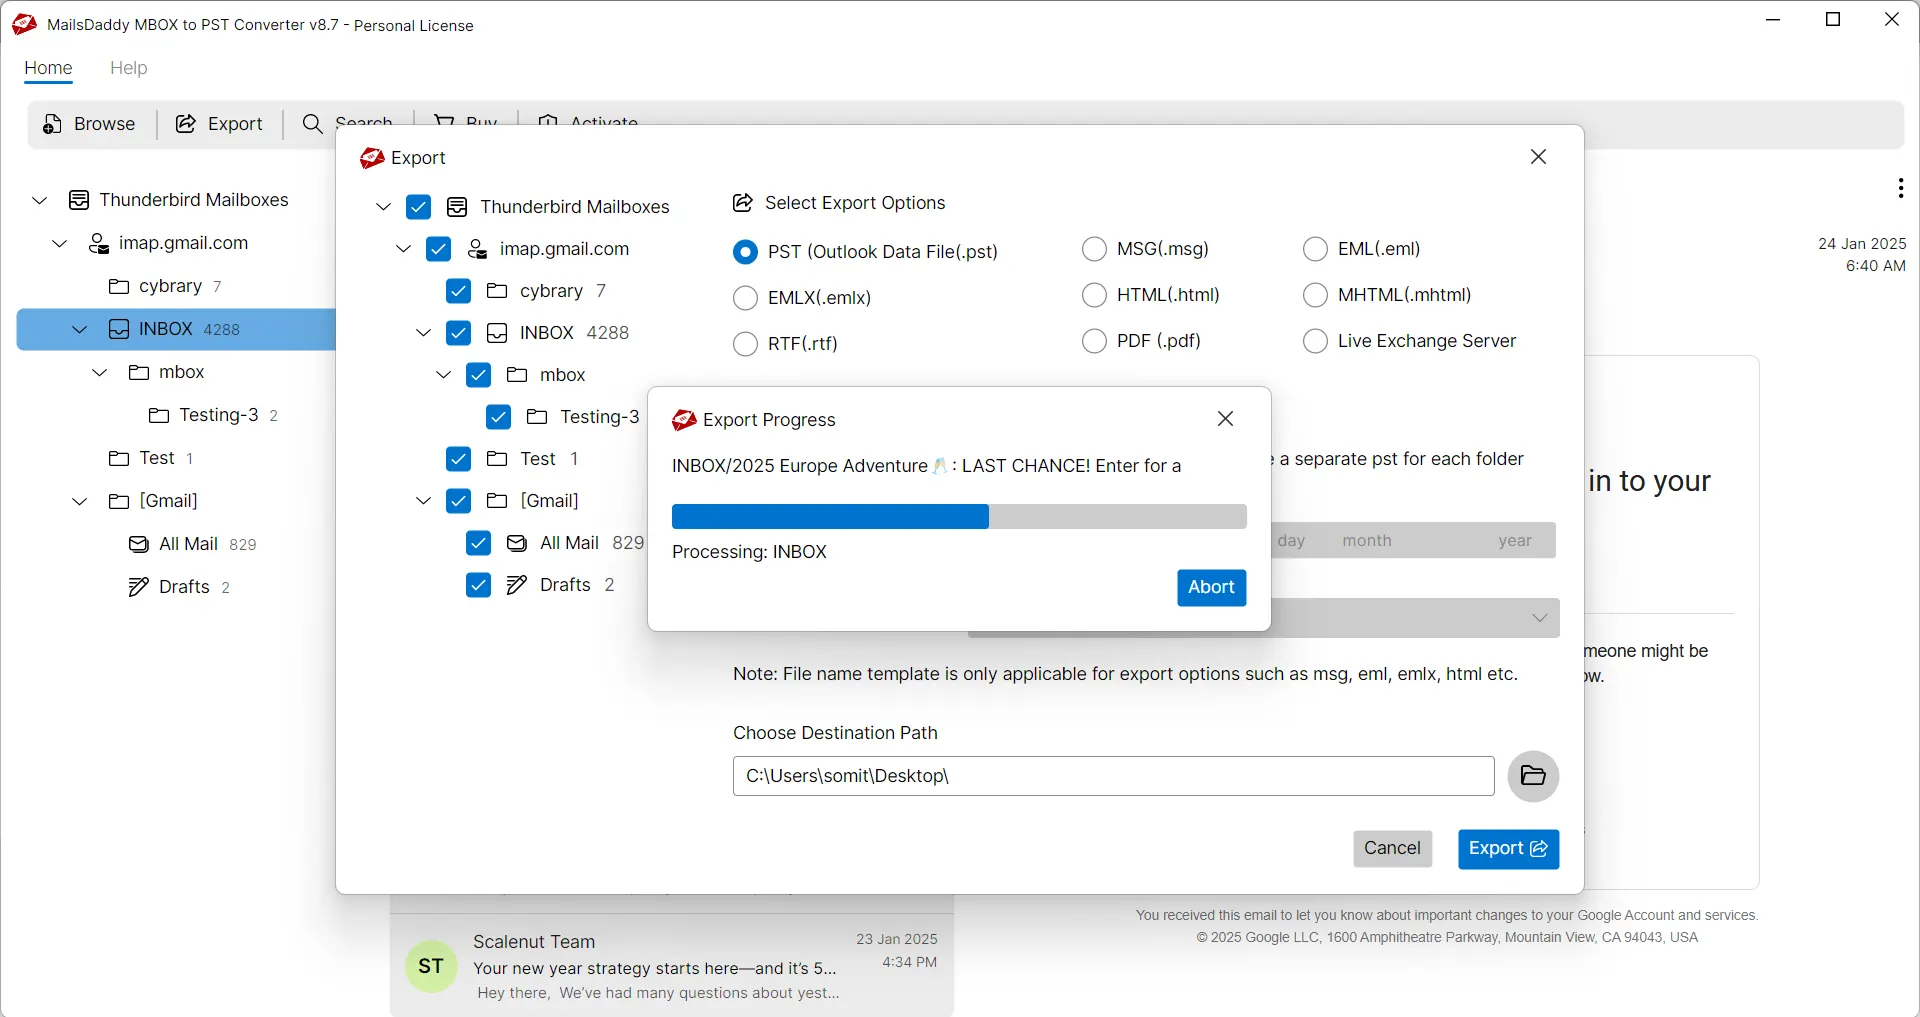Image resolution: width=1920 pixels, height=1017 pixels.
Task: Click the Export icon in the toolbar
Action: click(x=186, y=124)
